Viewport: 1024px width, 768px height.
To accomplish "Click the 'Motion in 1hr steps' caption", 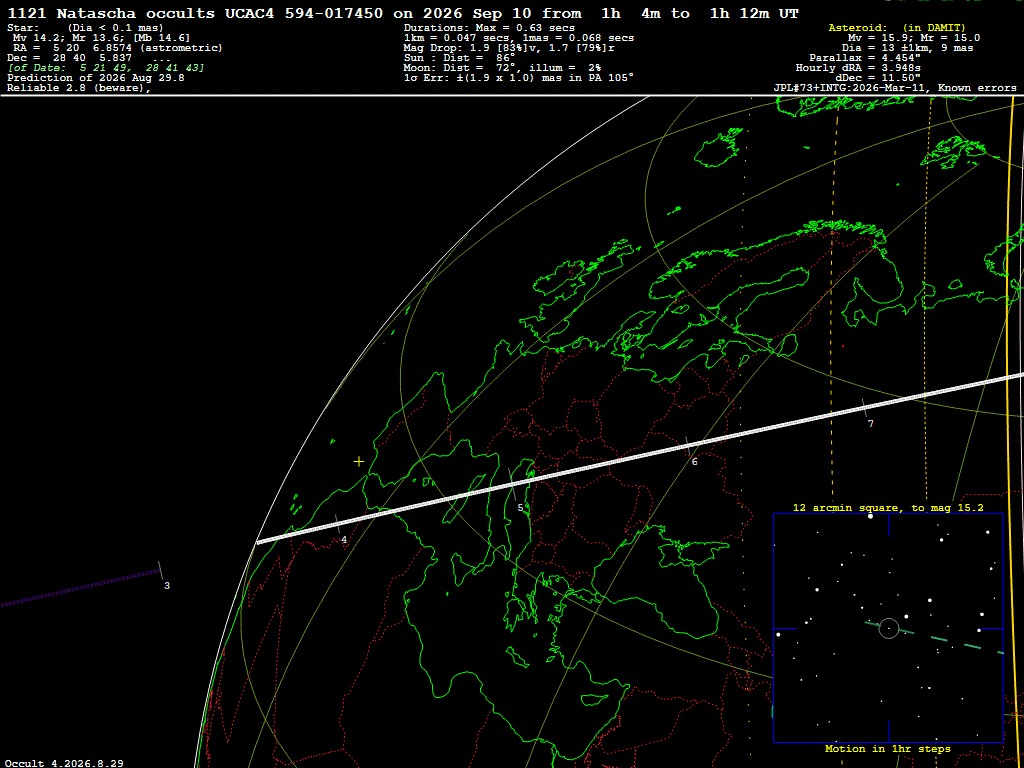I will tap(888, 748).
